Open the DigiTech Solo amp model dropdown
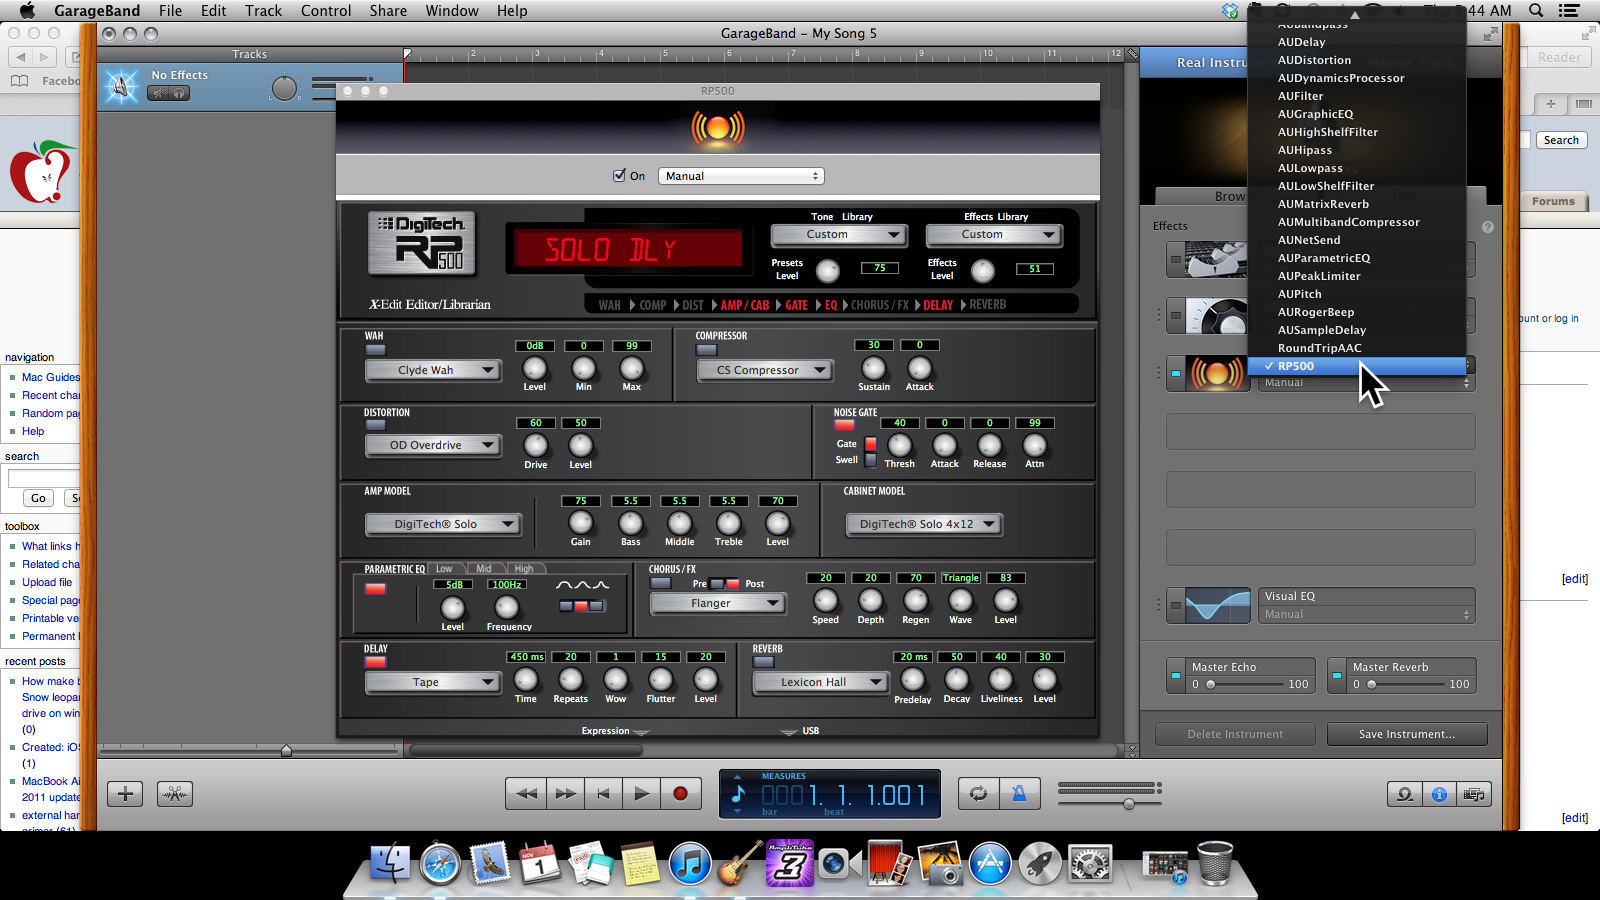The image size is (1600, 900). [x=443, y=524]
